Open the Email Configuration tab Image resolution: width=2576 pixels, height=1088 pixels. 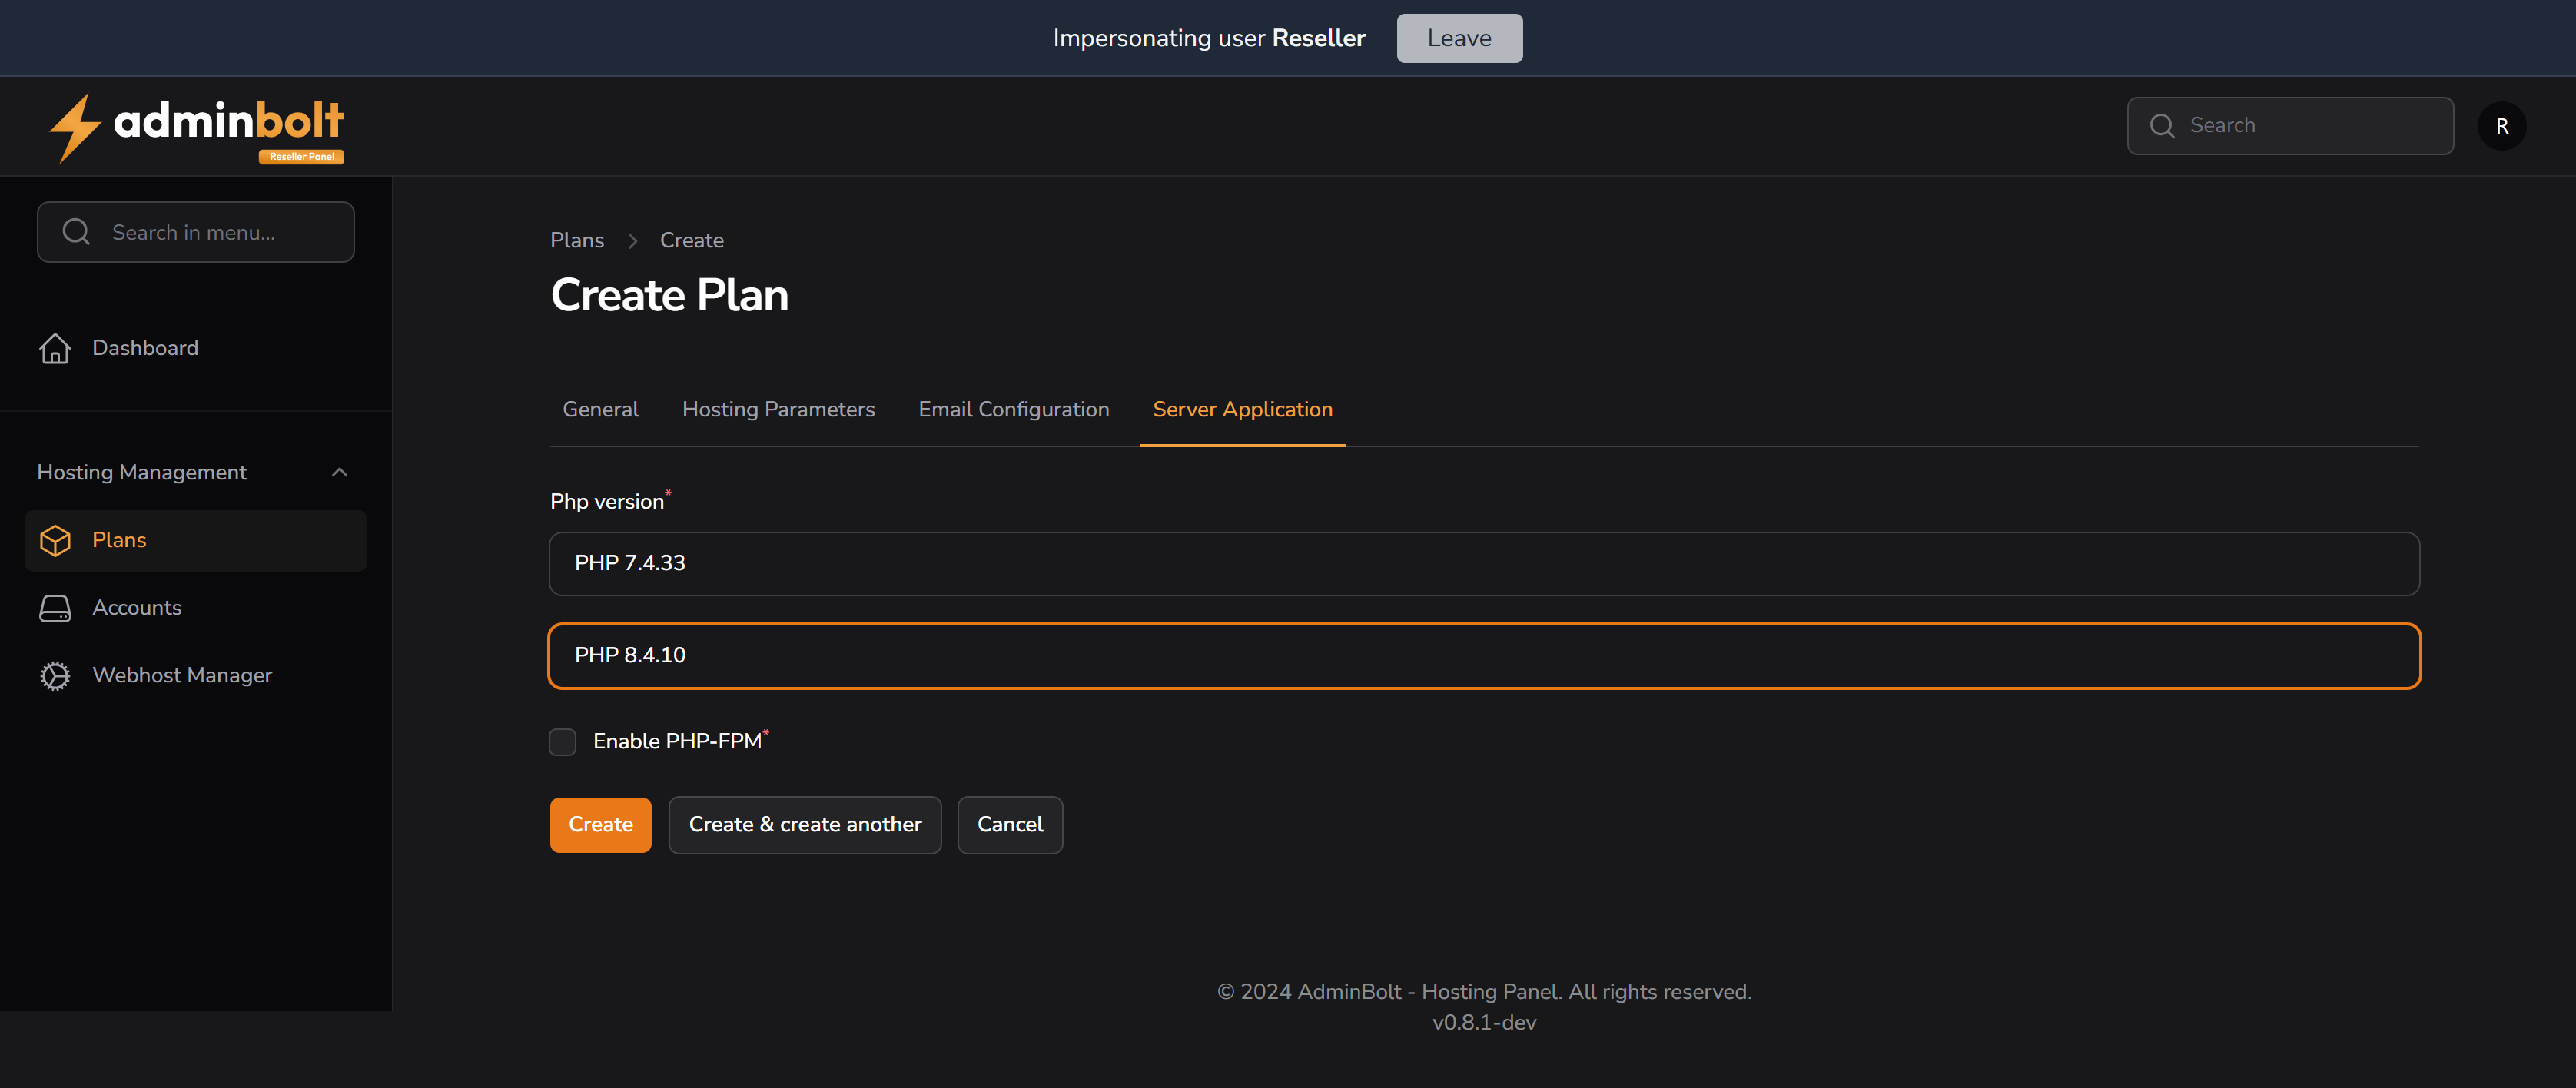point(1013,409)
